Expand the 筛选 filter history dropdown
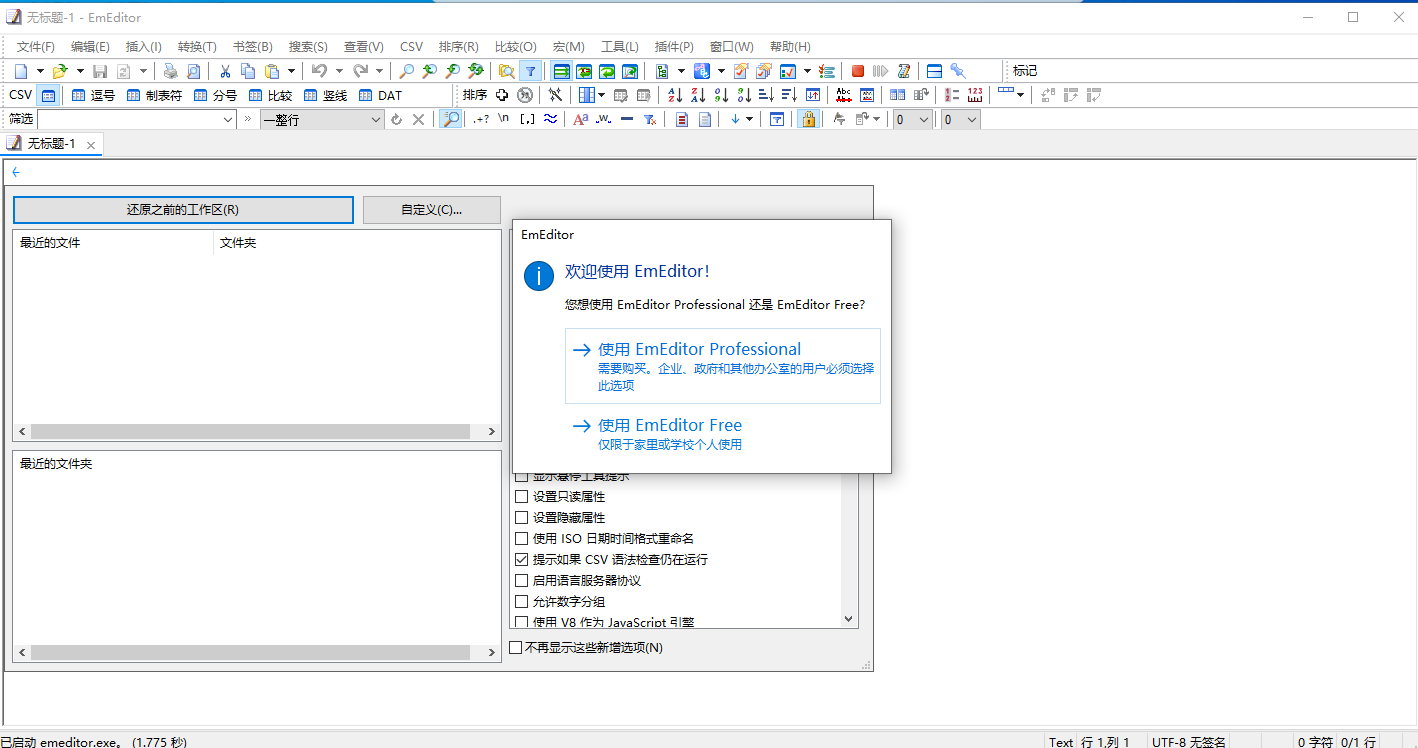 tap(228, 119)
